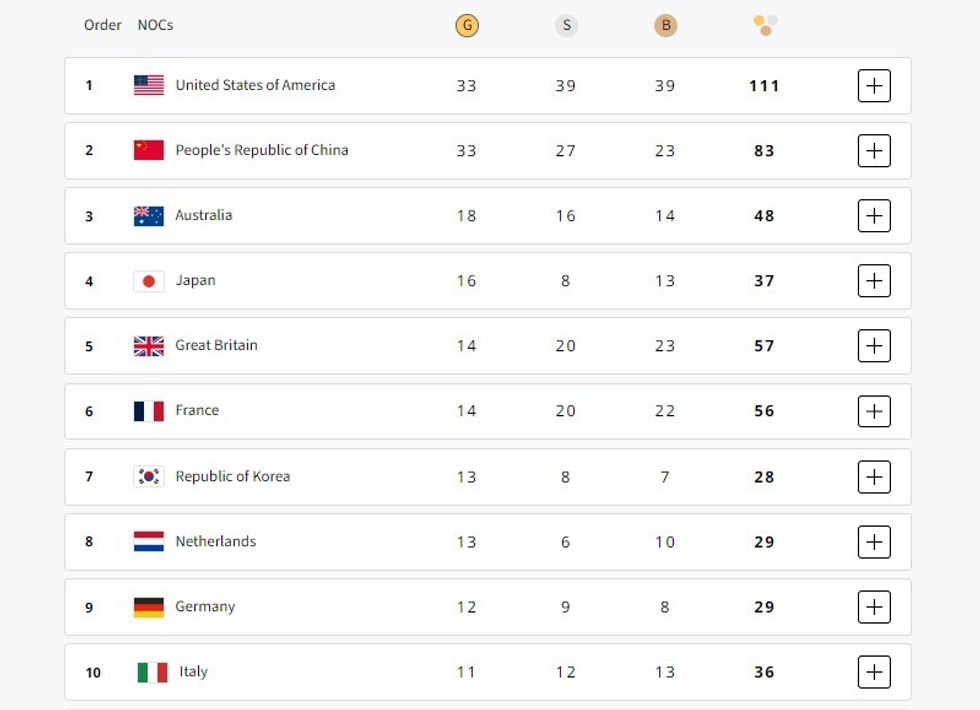
Task: Open the Netherlands country name link
Action: 216,541
